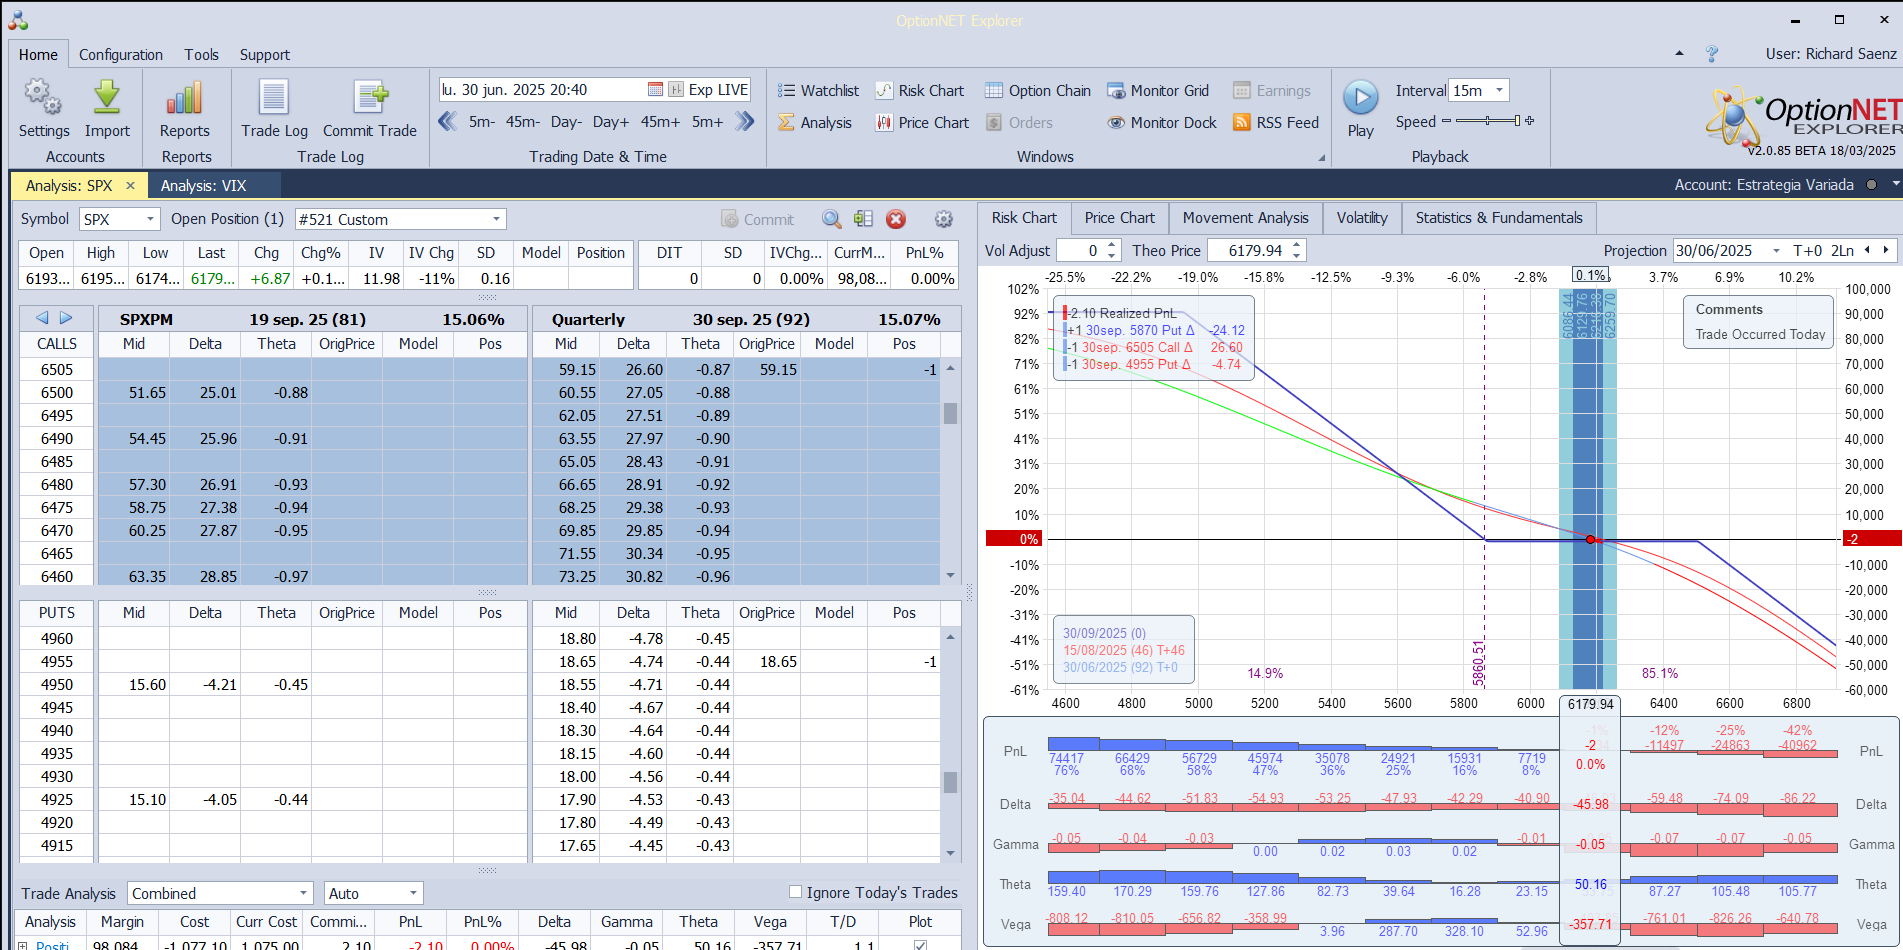Image resolution: width=1903 pixels, height=950 pixels.
Task: Open the Reports chart icon
Action: [x=185, y=98]
